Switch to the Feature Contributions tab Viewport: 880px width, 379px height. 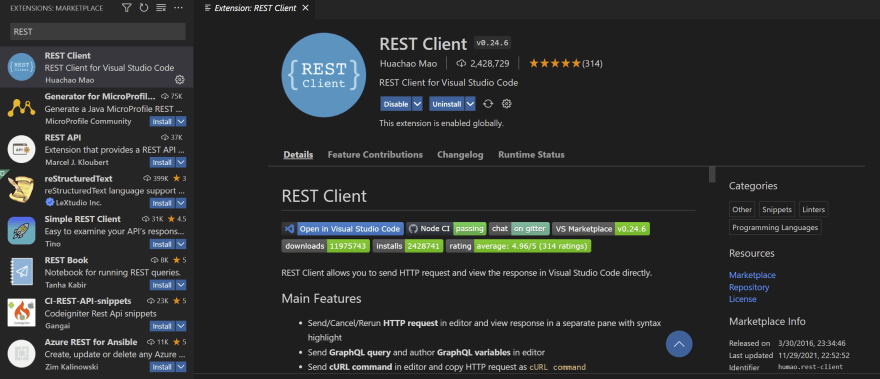375,154
